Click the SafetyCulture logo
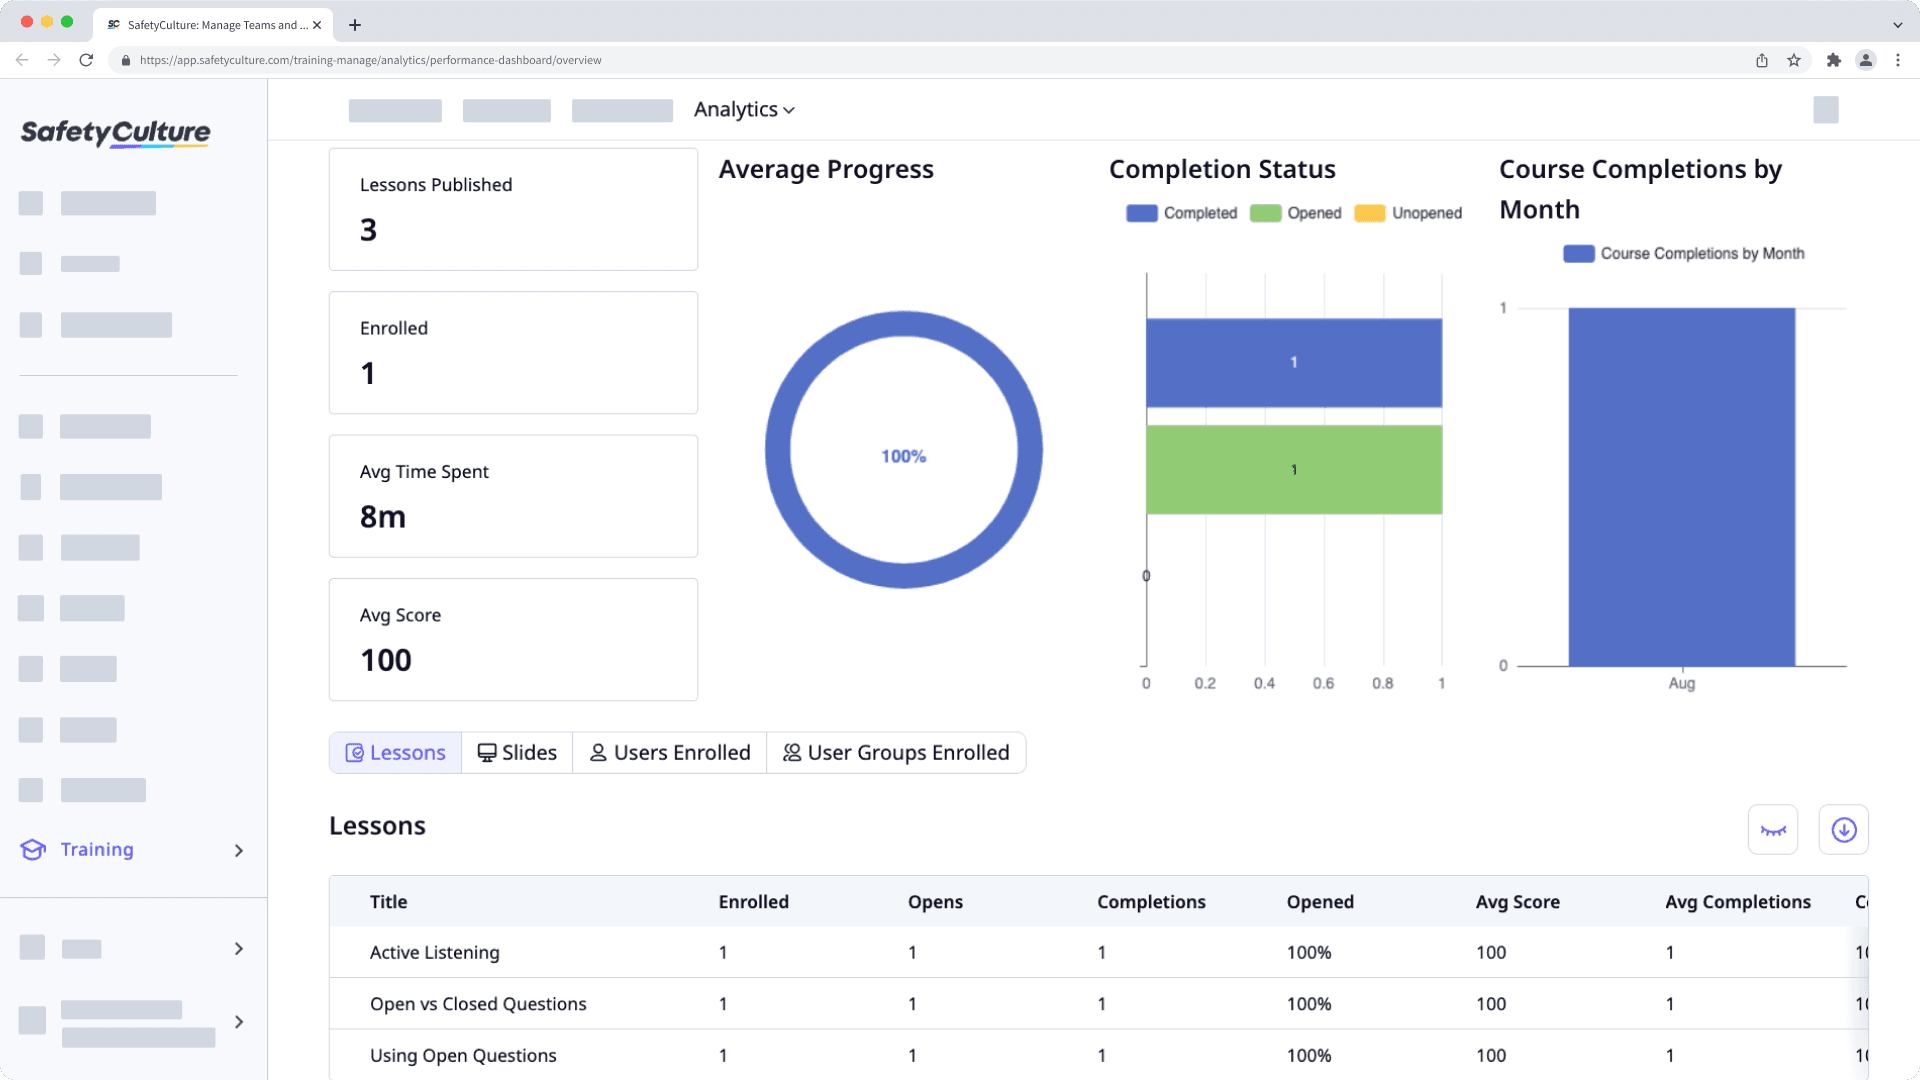The image size is (1920, 1080). pyautogui.click(x=115, y=132)
